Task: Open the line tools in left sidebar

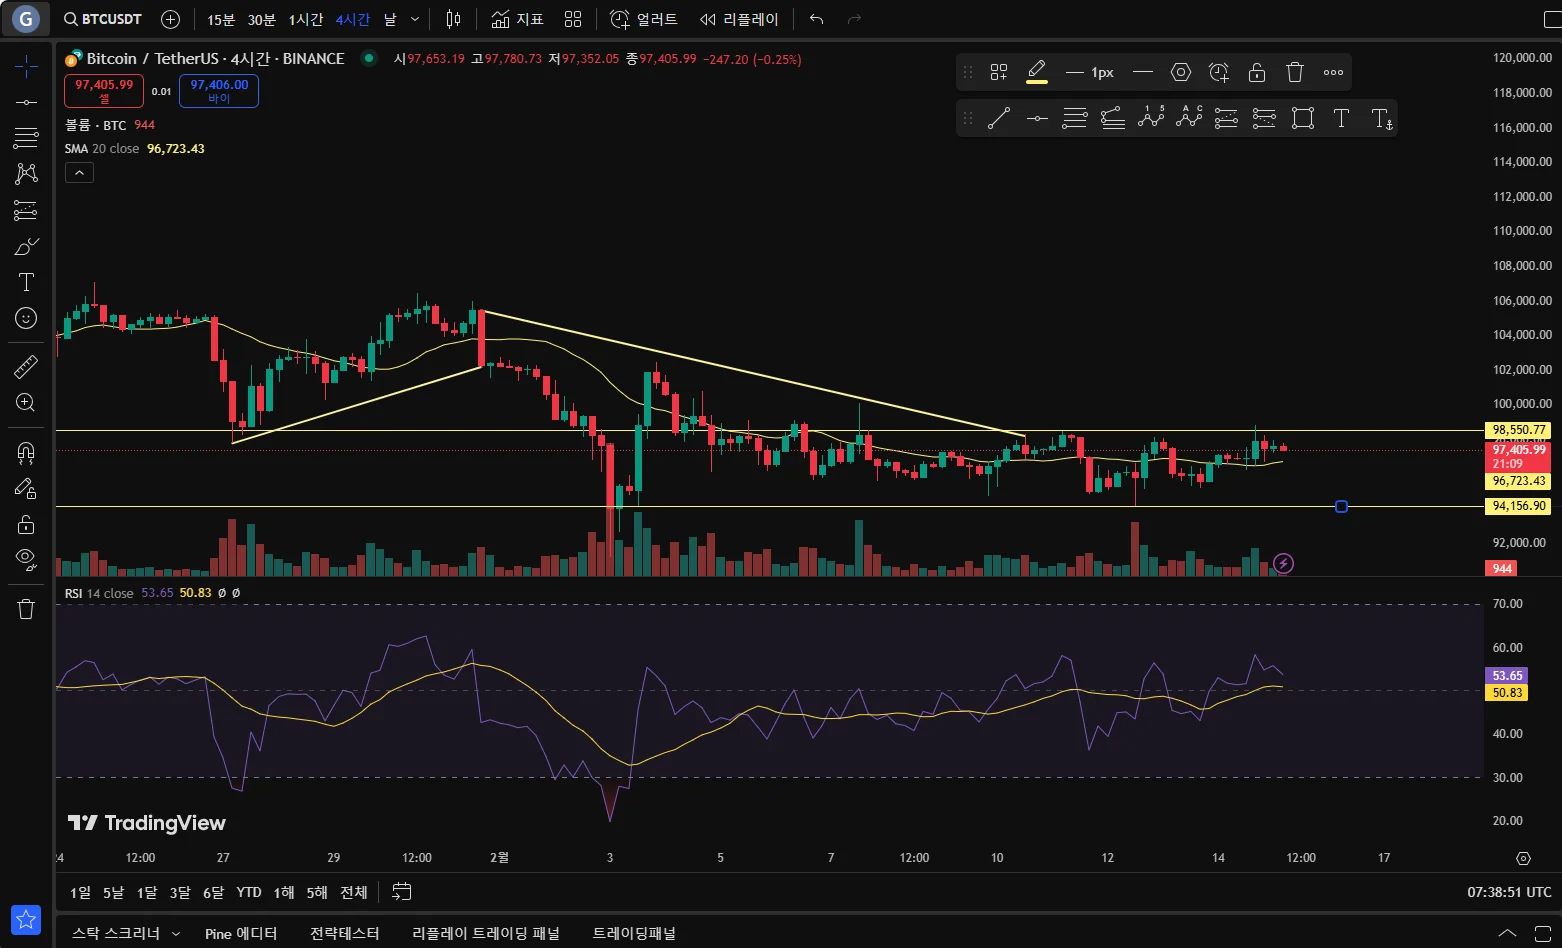Action: 26,102
